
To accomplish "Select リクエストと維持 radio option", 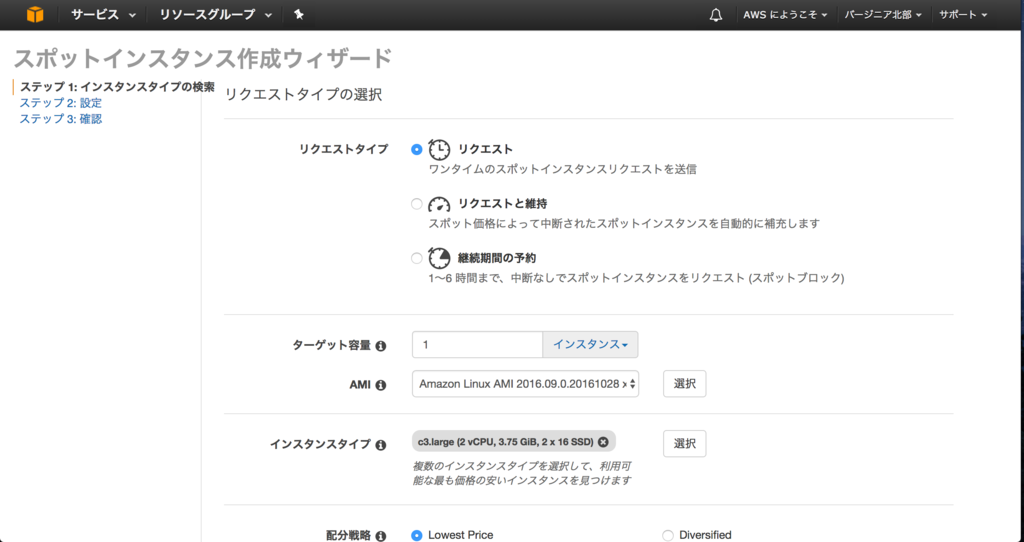I will coord(417,204).
